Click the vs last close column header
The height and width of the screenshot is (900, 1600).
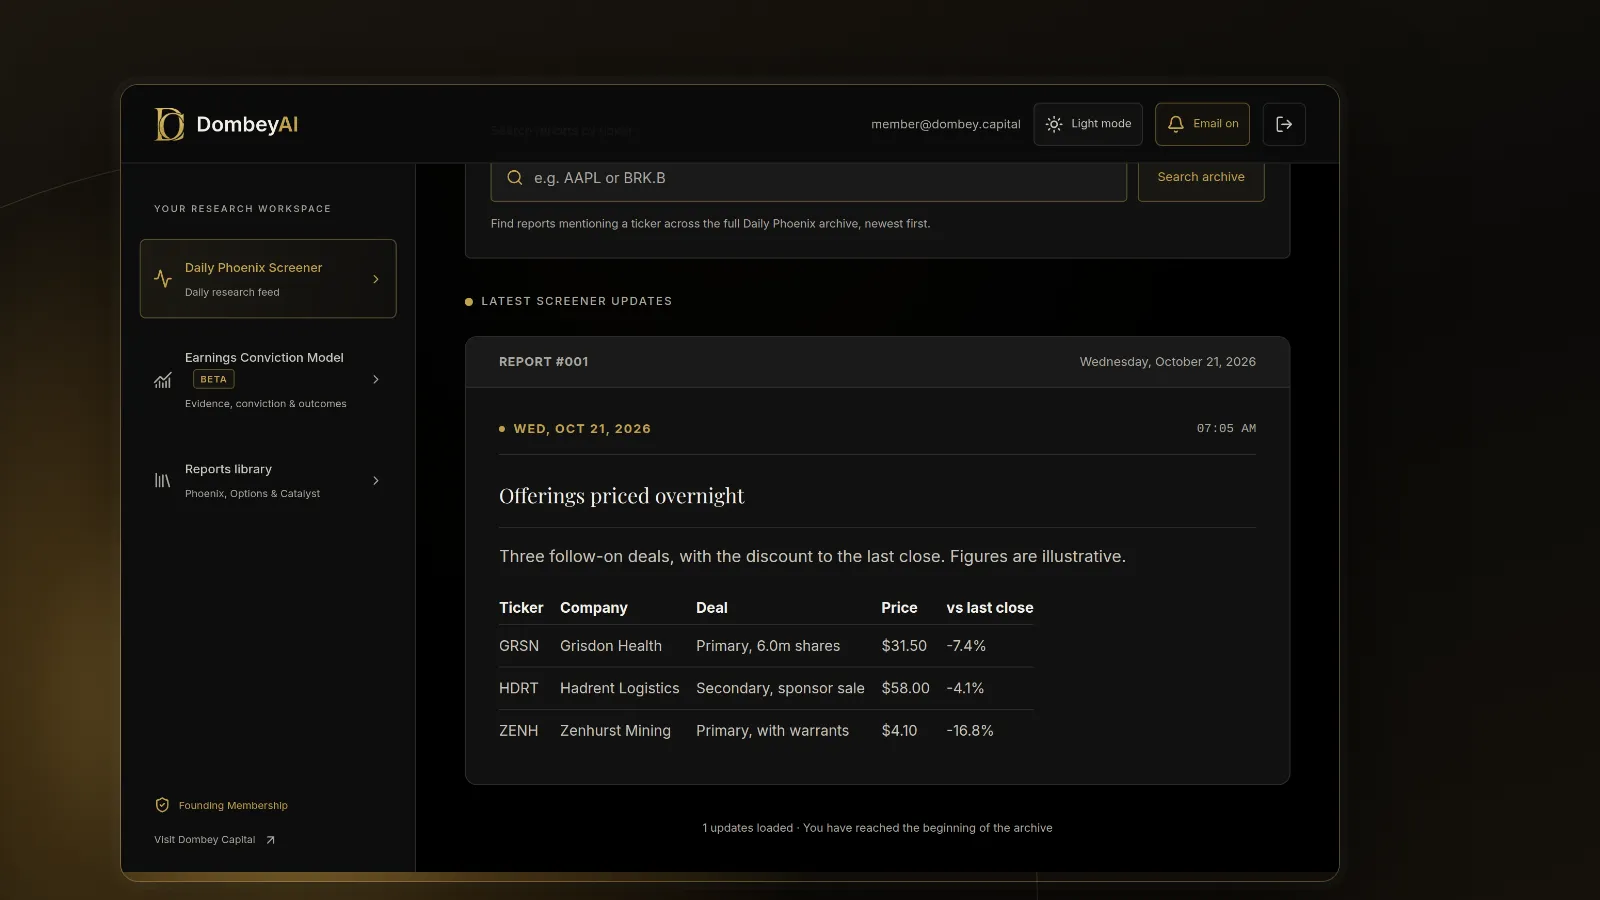click(990, 608)
